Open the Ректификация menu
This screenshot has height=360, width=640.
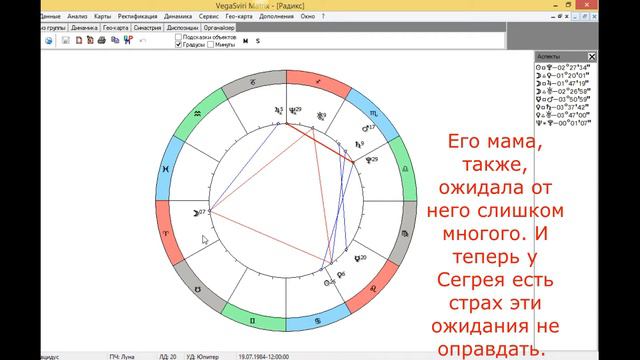(x=138, y=16)
